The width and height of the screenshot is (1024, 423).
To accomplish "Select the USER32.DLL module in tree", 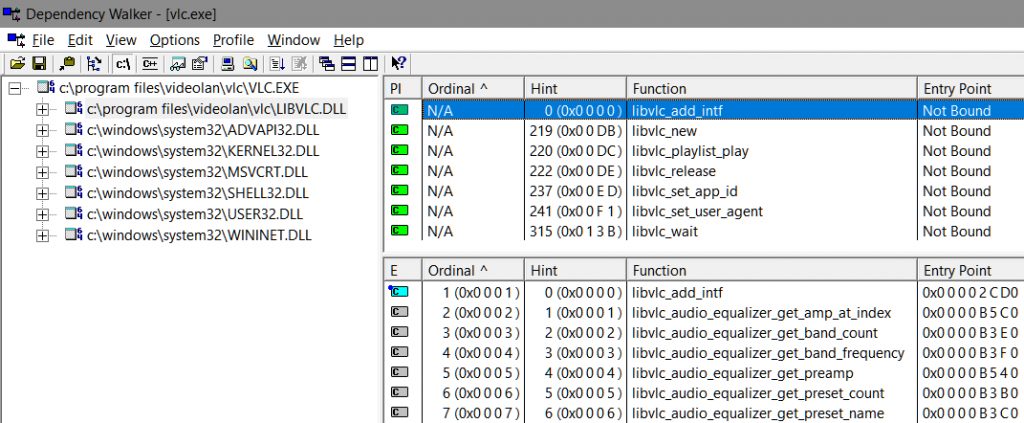I will point(195,215).
